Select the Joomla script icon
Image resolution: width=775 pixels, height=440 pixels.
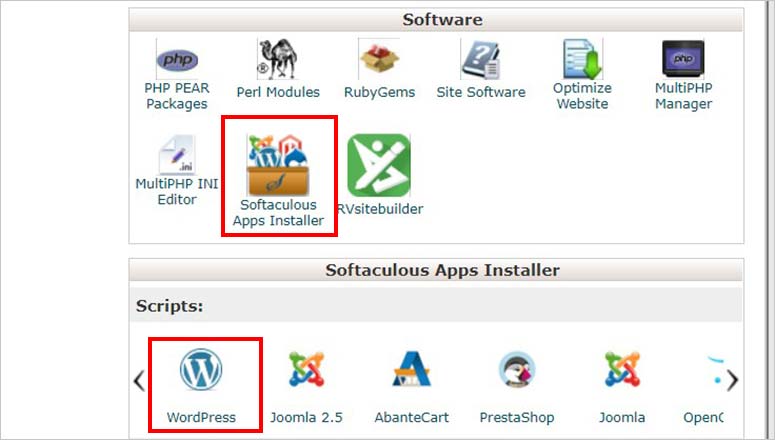622,369
